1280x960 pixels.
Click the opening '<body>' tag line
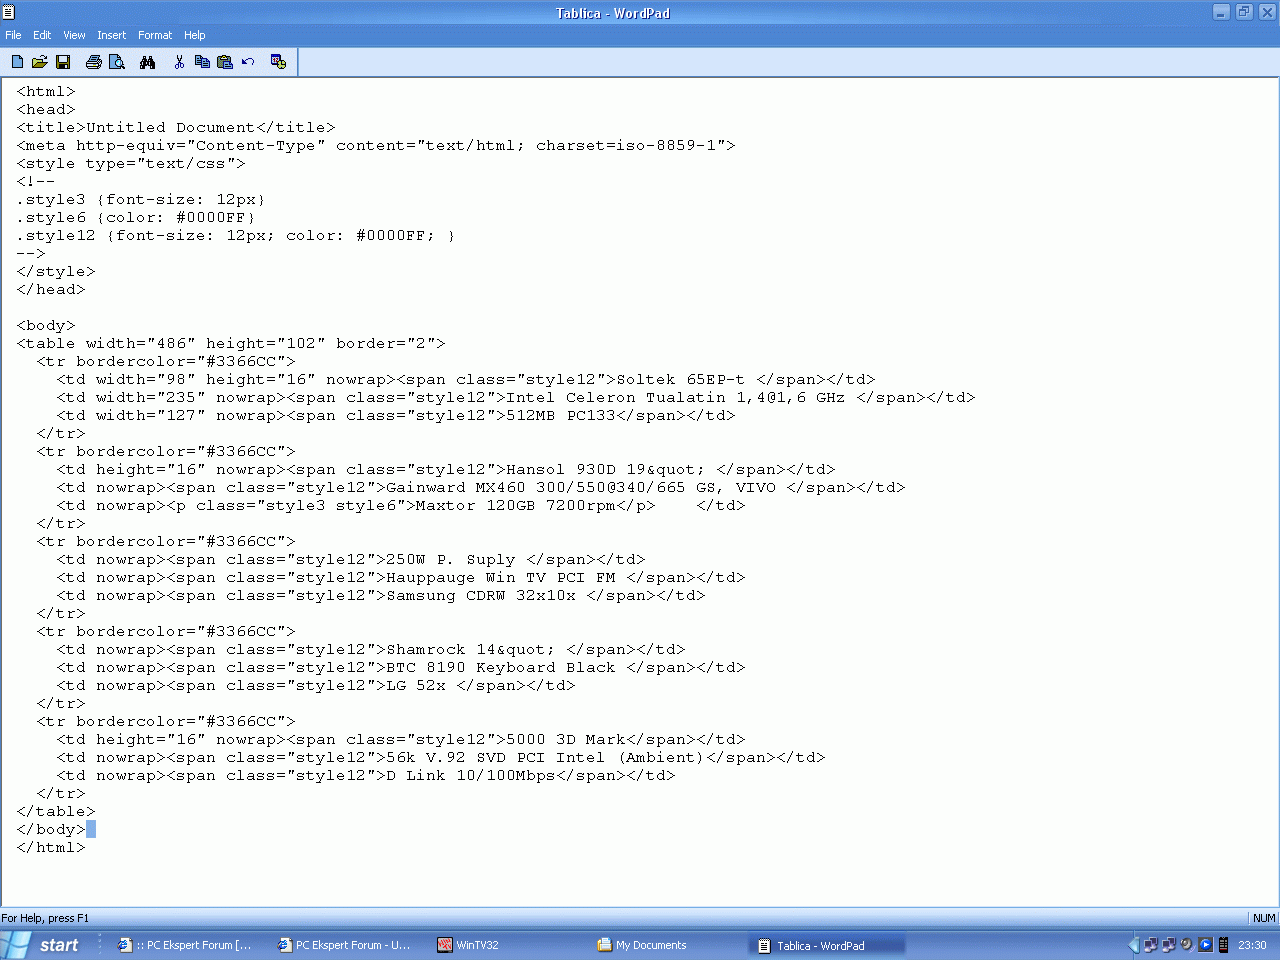[46, 326]
